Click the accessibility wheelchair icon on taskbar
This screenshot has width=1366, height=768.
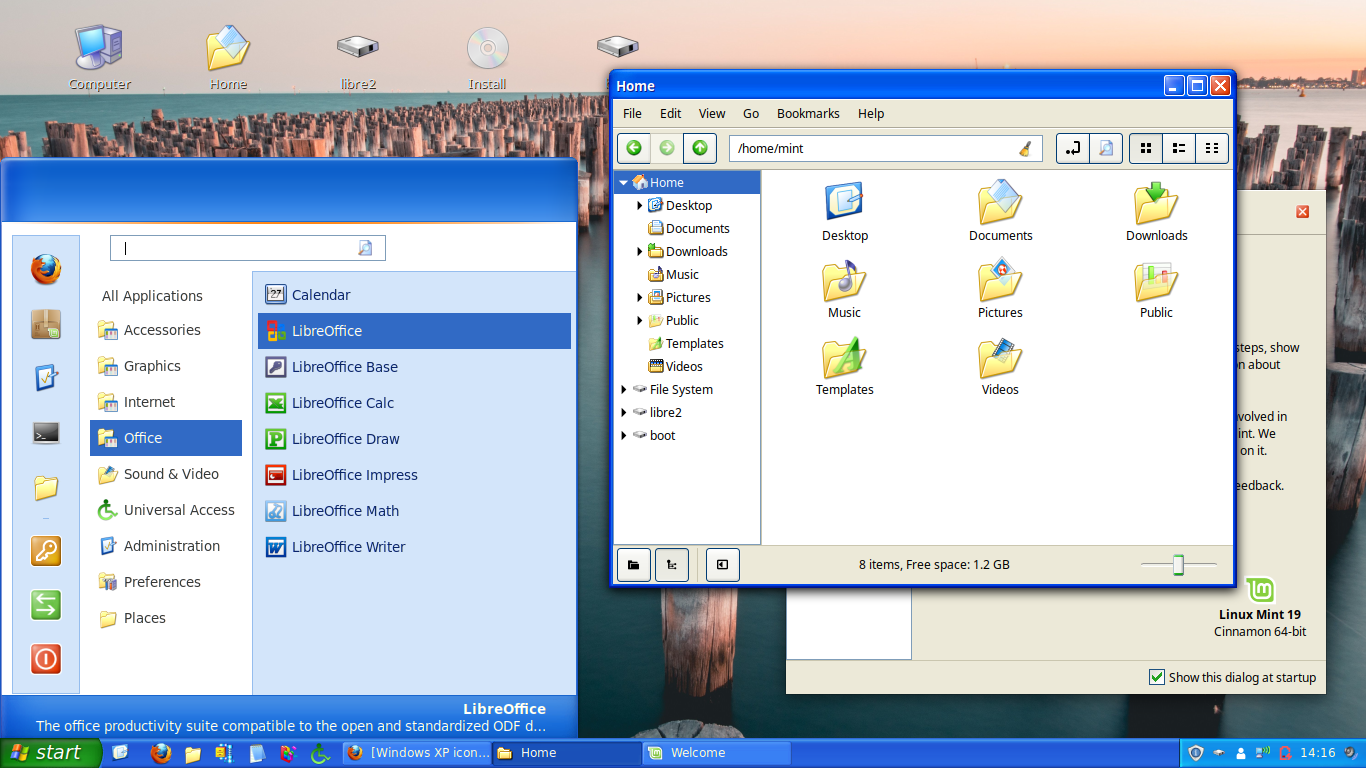[x=320, y=753]
